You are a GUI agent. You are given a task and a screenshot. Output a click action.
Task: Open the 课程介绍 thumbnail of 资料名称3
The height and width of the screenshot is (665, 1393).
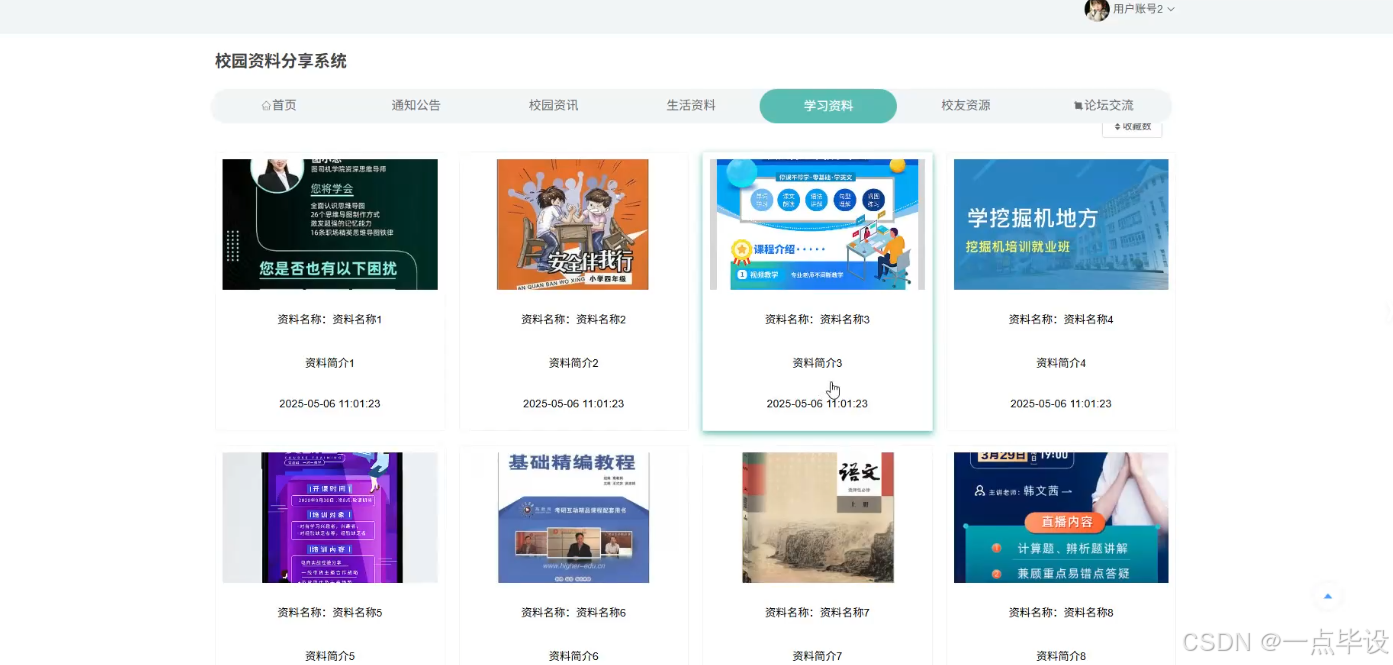pyautogui.click(x=817, y=224)
